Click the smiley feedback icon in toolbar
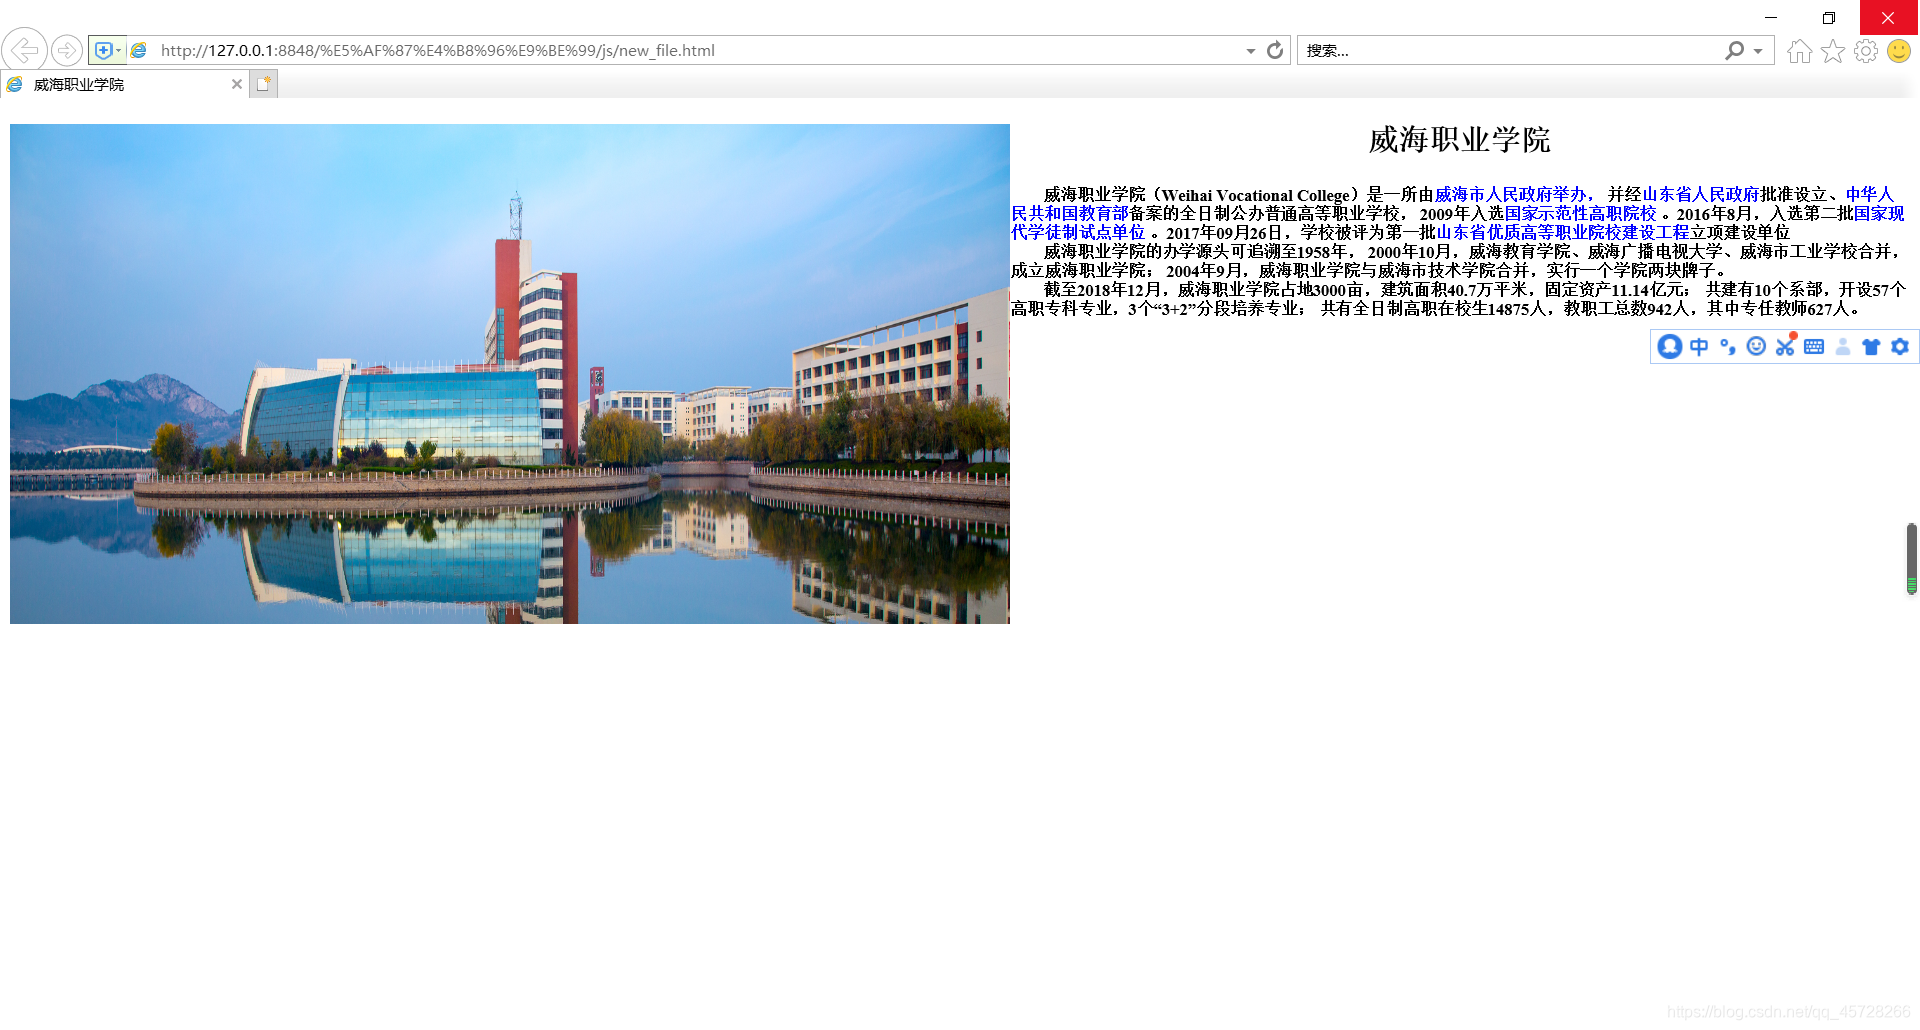 [1899, 51]
